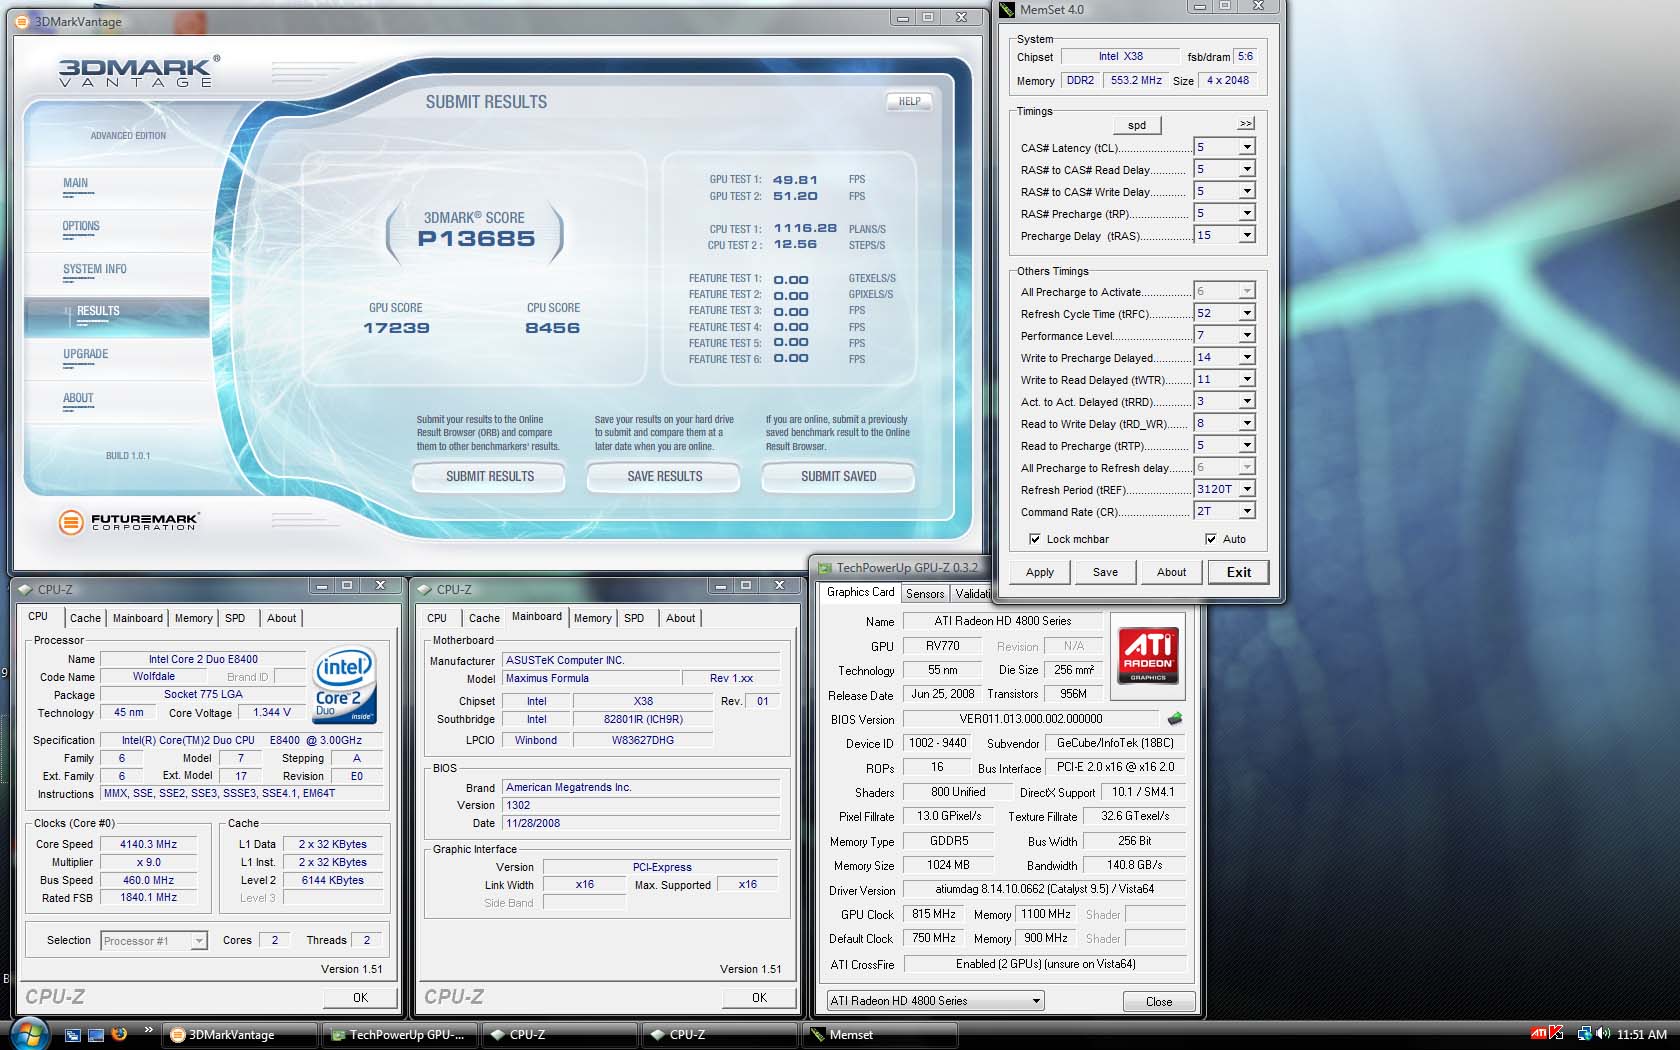Toggle the Auto checkbox in MemSet
Viewport: 1680px width, 1050px height.
[x=1210, y=539]
